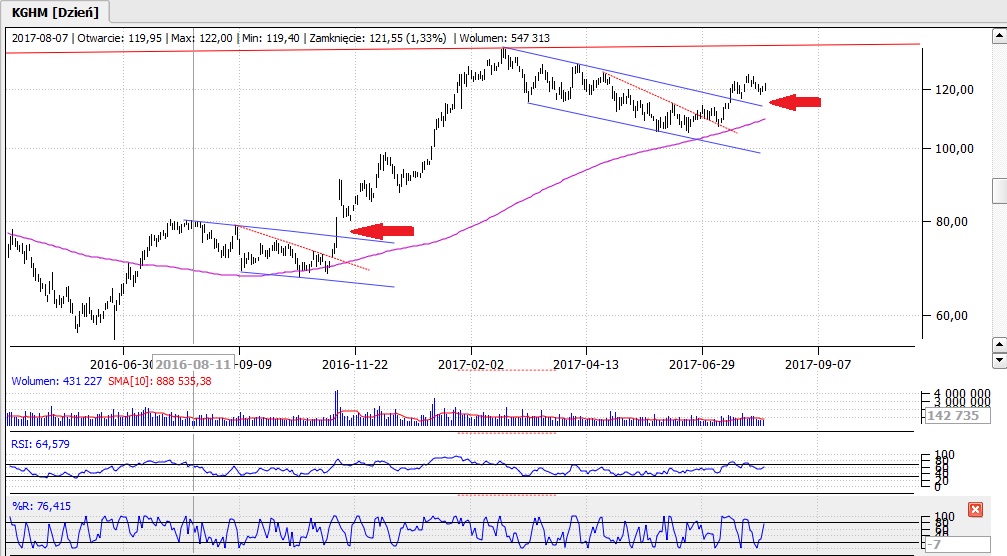The height and width of the screenshot is (556, 1007).
Task: Click the highlighted 2016-08-11 crosshair date
Action: coord(195,365)
